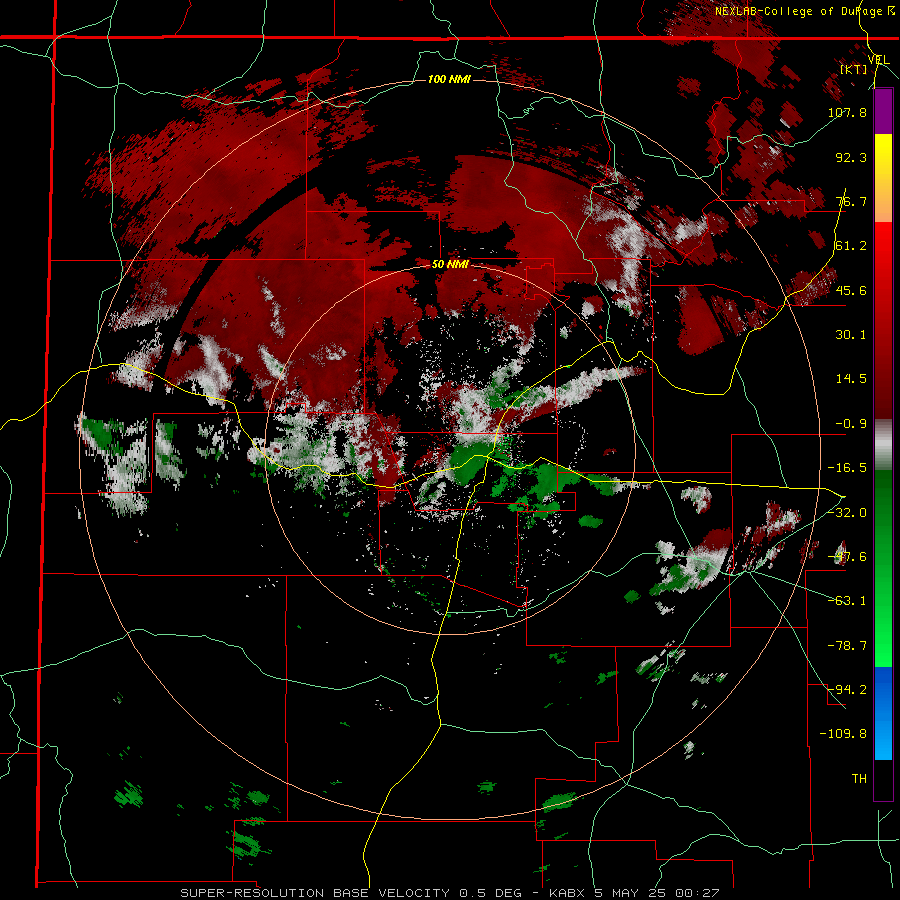Click the 107.8 velocity scale value
The width and height of the screenshot is (900, 900).
coord(847,112)
